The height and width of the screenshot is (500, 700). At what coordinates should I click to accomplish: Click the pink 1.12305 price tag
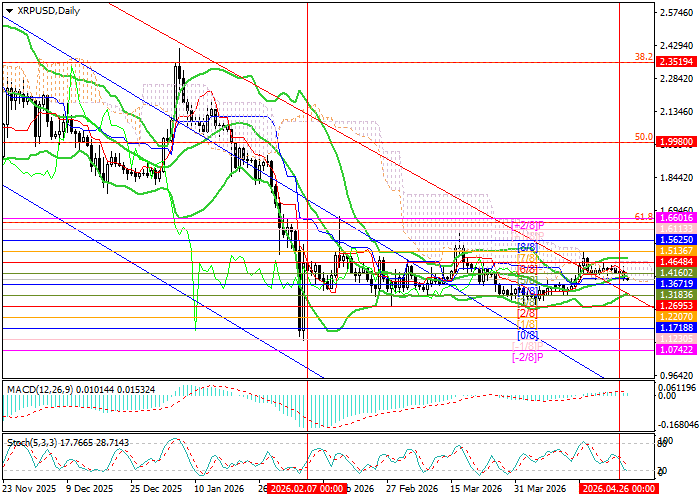(676, 339)
